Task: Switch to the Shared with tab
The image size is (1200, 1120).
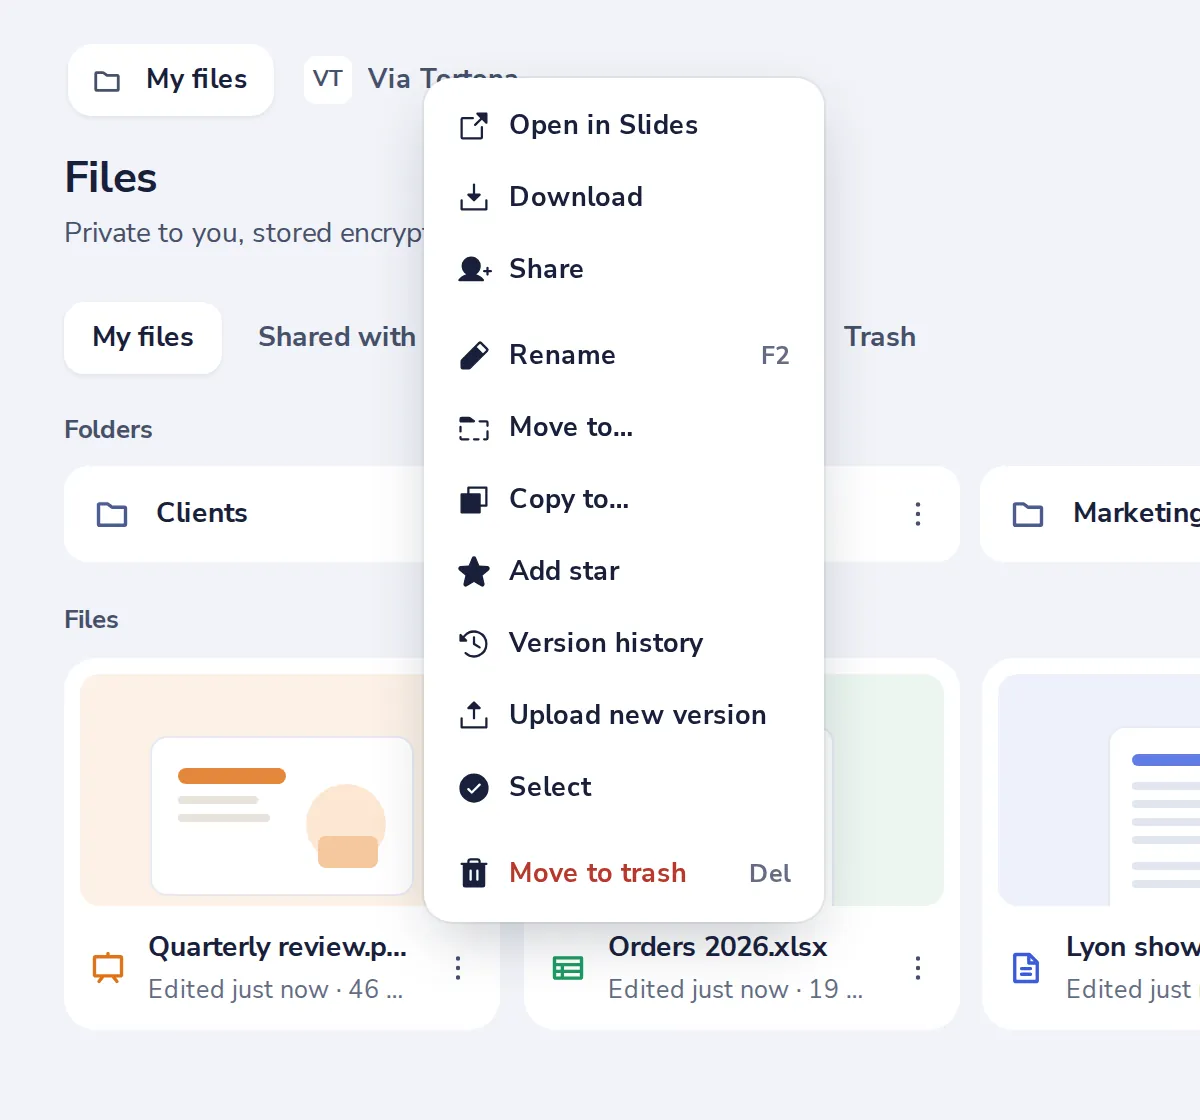Action: 337,338
